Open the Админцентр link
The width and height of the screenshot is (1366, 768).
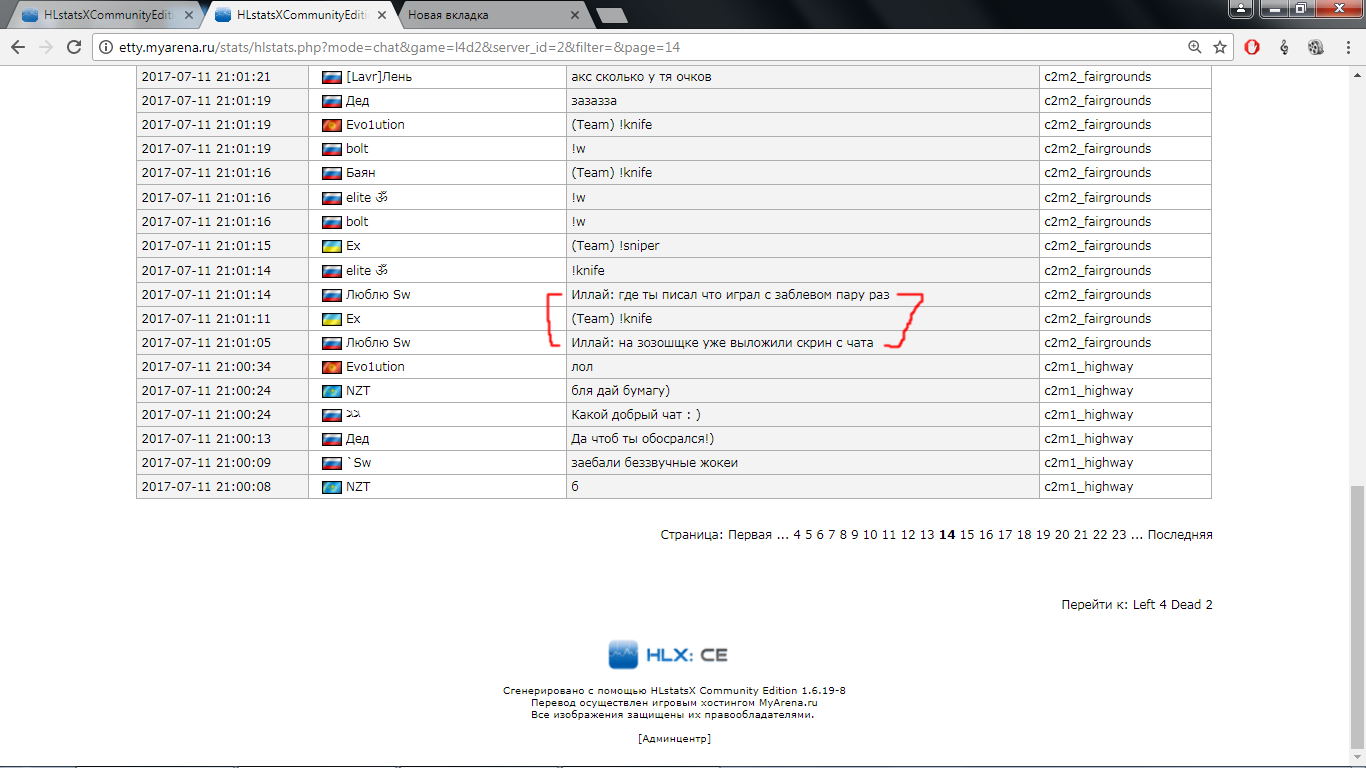point(674,738)
